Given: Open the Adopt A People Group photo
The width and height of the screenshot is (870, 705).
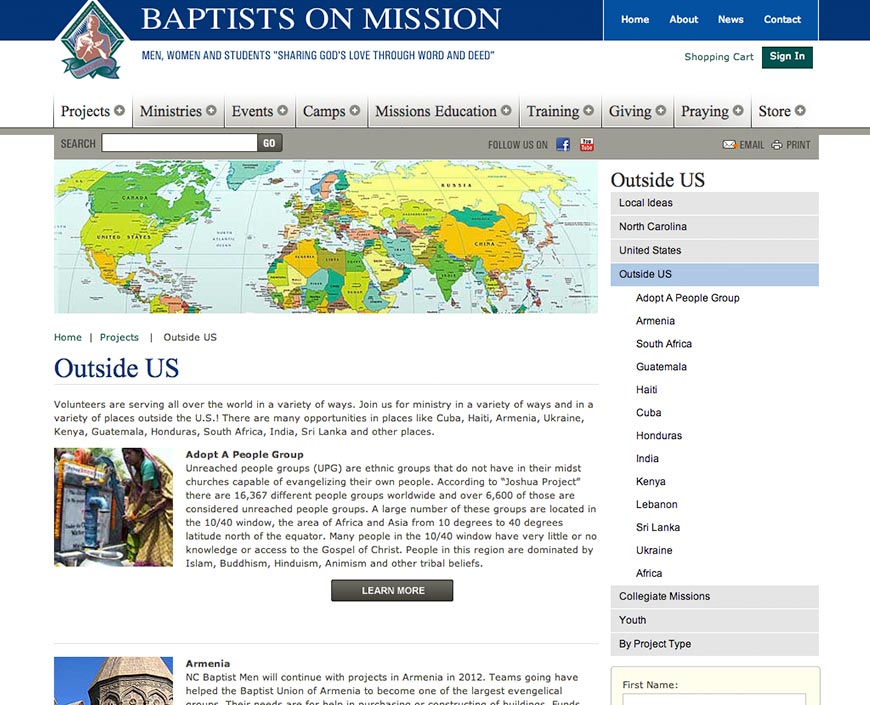Looking at the screenshot, I should click(x=114, y=507).
